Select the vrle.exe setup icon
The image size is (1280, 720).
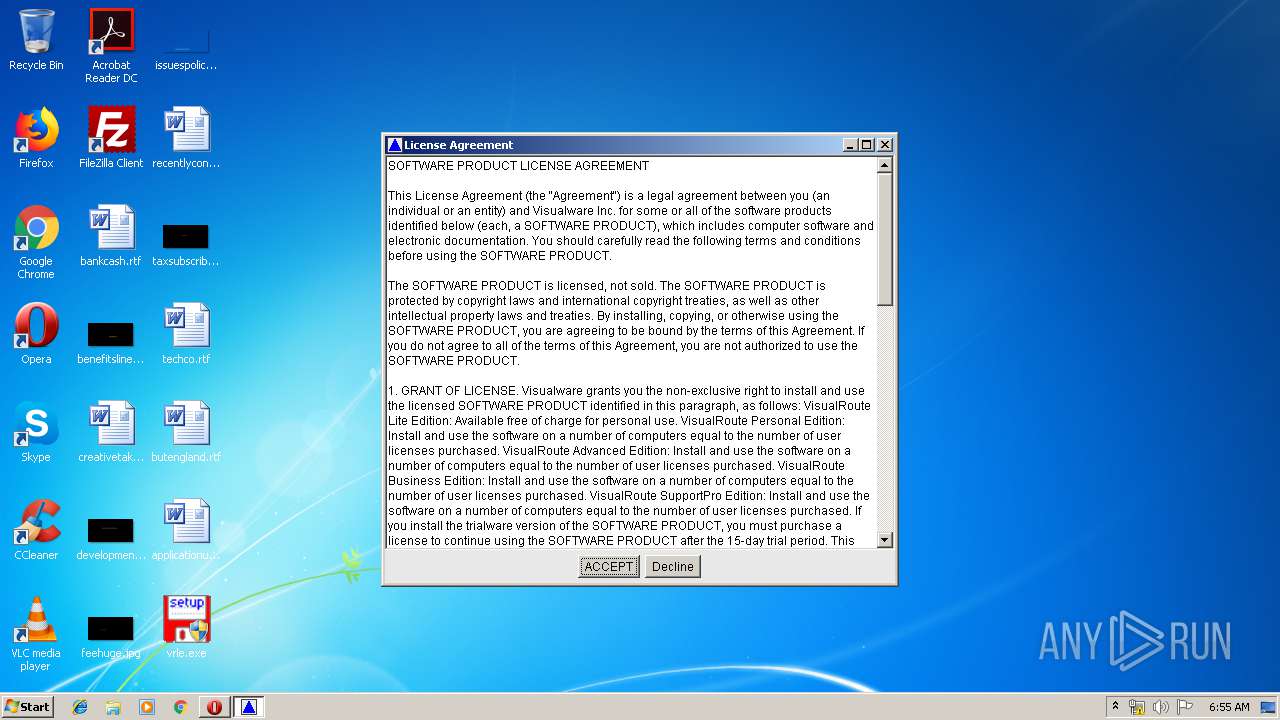pyautogui.click(x=186, y=628)
